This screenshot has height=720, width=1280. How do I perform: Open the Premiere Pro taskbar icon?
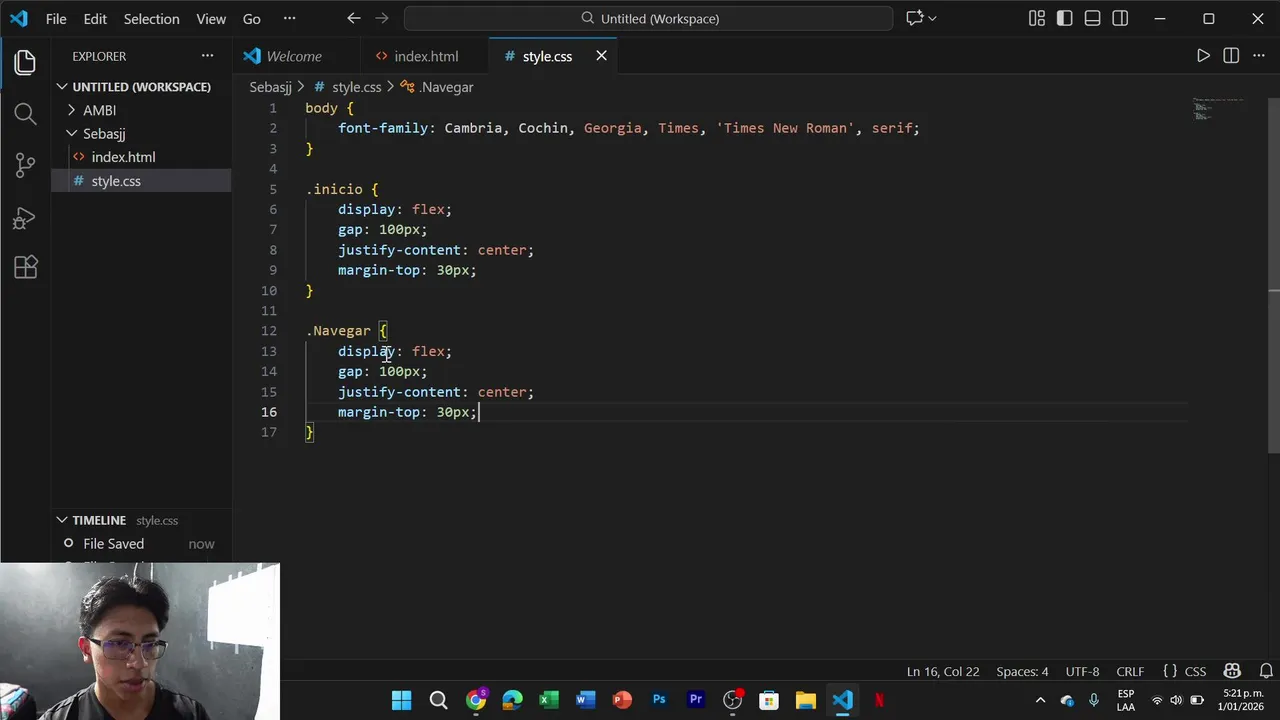696,700
